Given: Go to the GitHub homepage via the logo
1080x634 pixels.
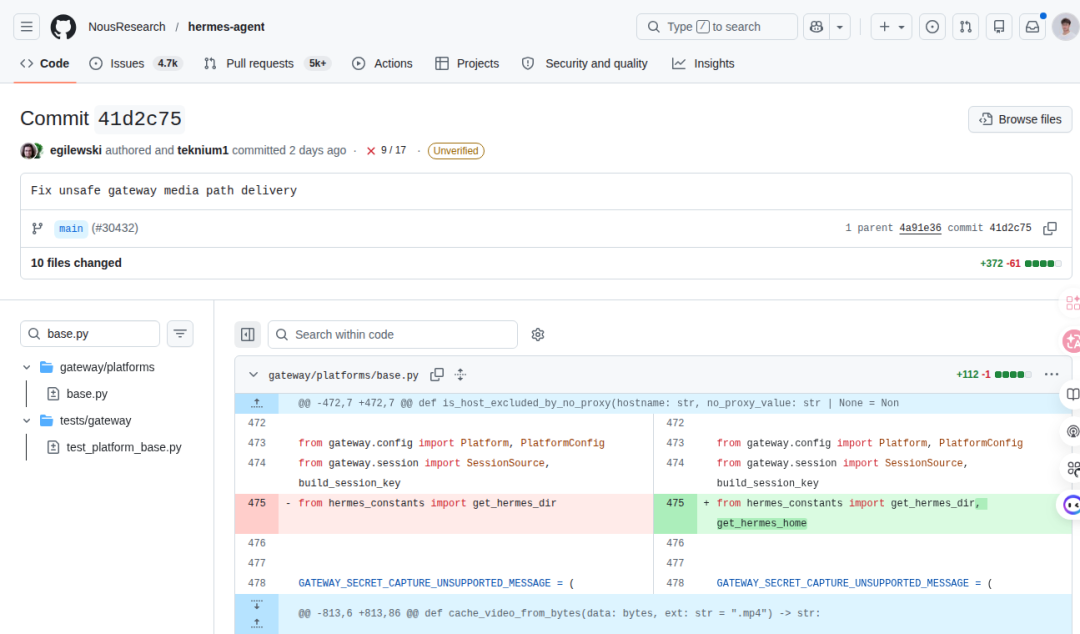Looking at the screenshot, I should 63,27.
